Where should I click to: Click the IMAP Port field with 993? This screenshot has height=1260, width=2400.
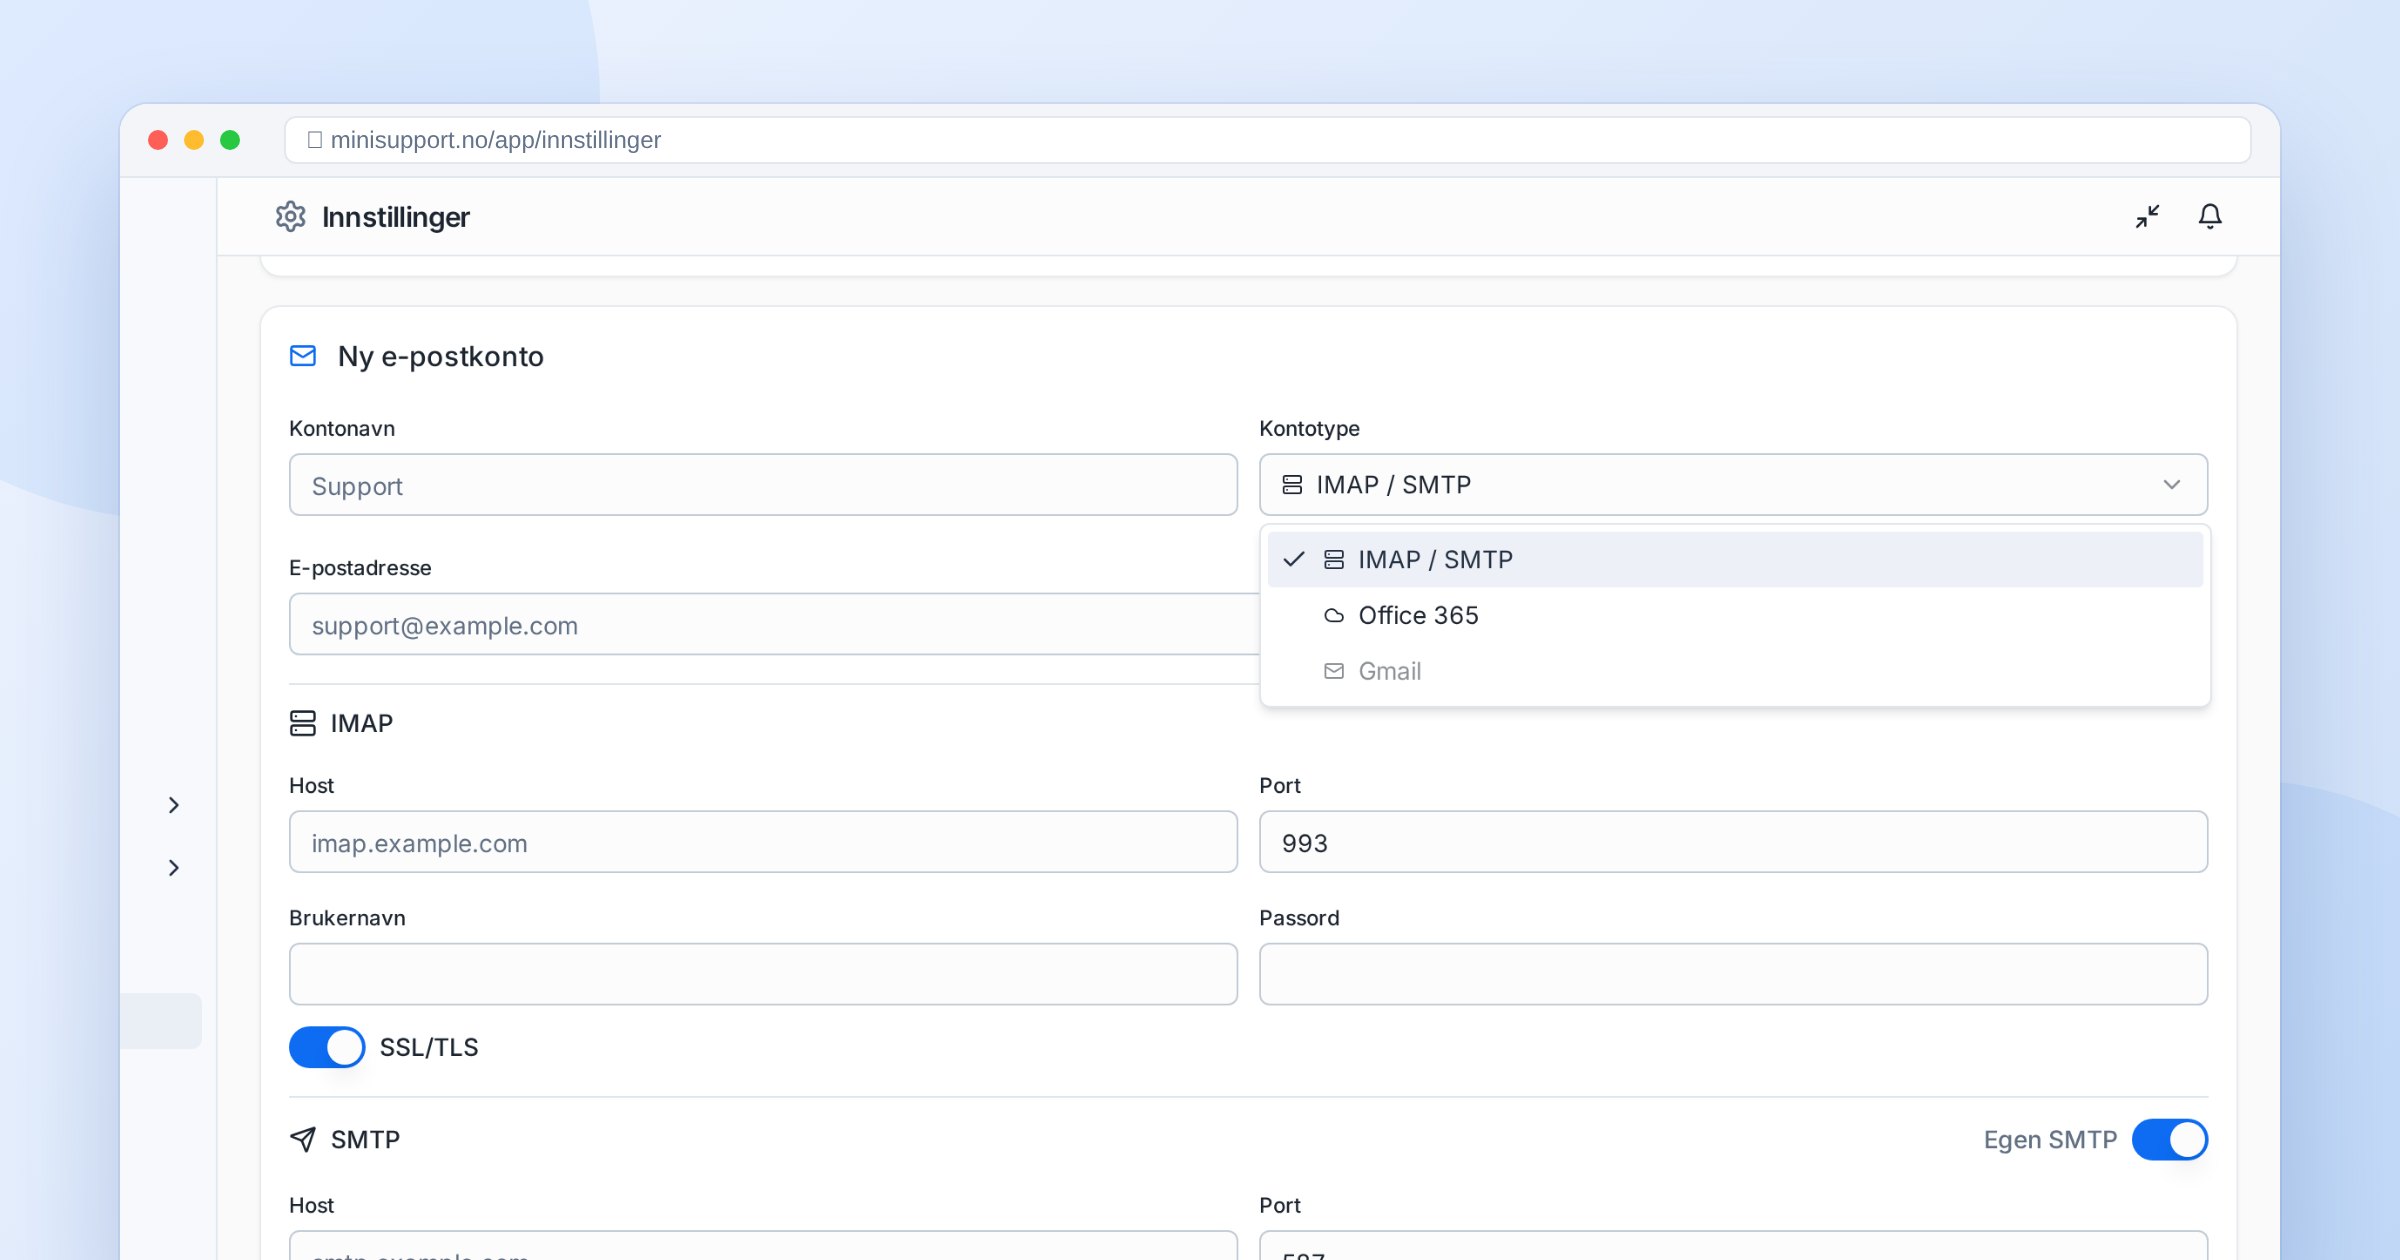point(1733,842)
